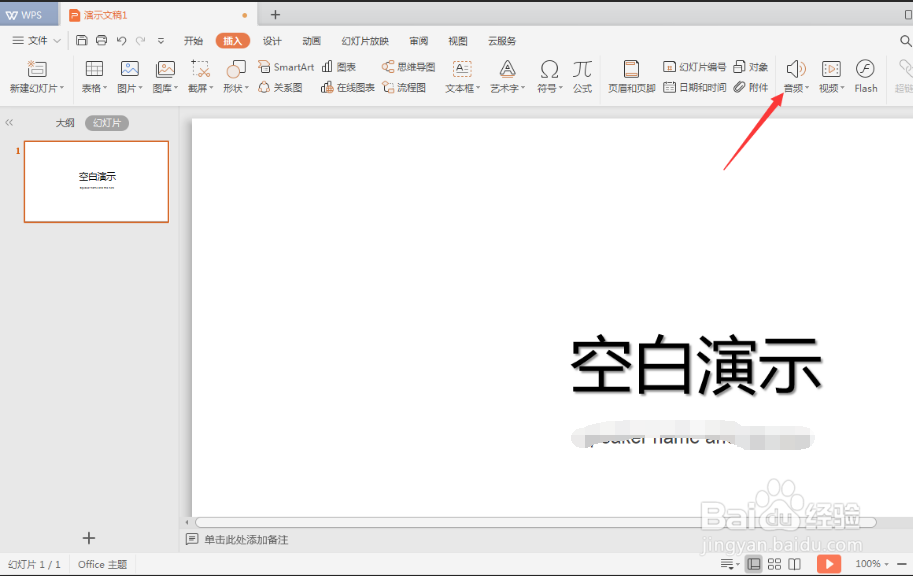Screen dimensions: 913x576
Task: Click the 艺术字 WordArt icon
Action: tap(507, 69)
